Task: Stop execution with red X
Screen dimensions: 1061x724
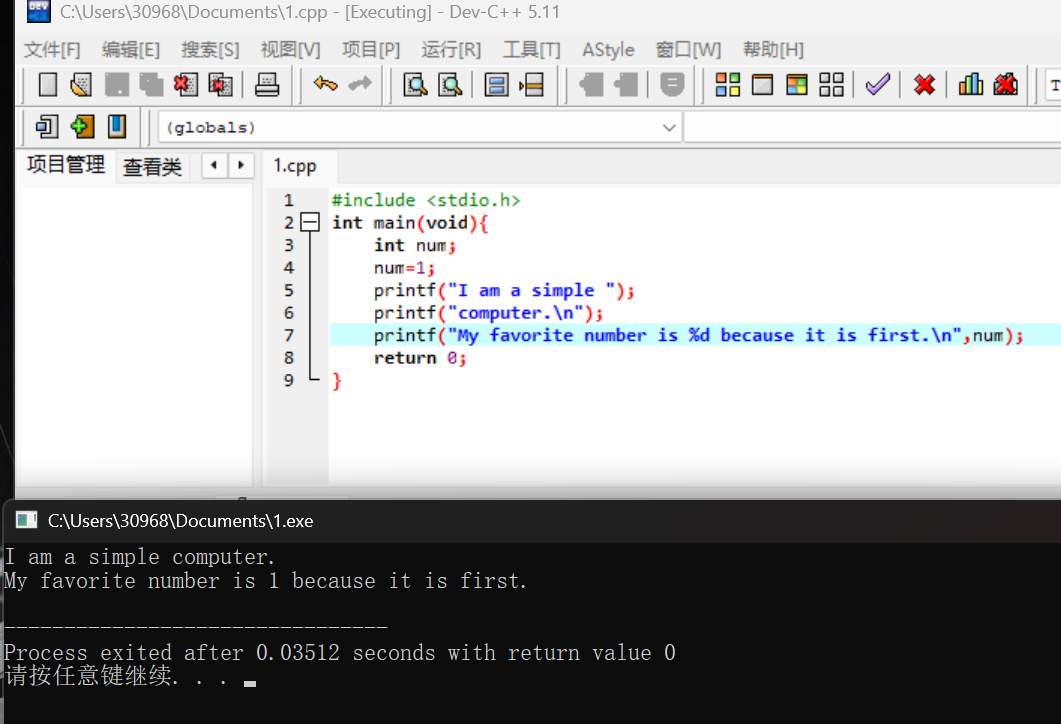Action: point(924,85)
